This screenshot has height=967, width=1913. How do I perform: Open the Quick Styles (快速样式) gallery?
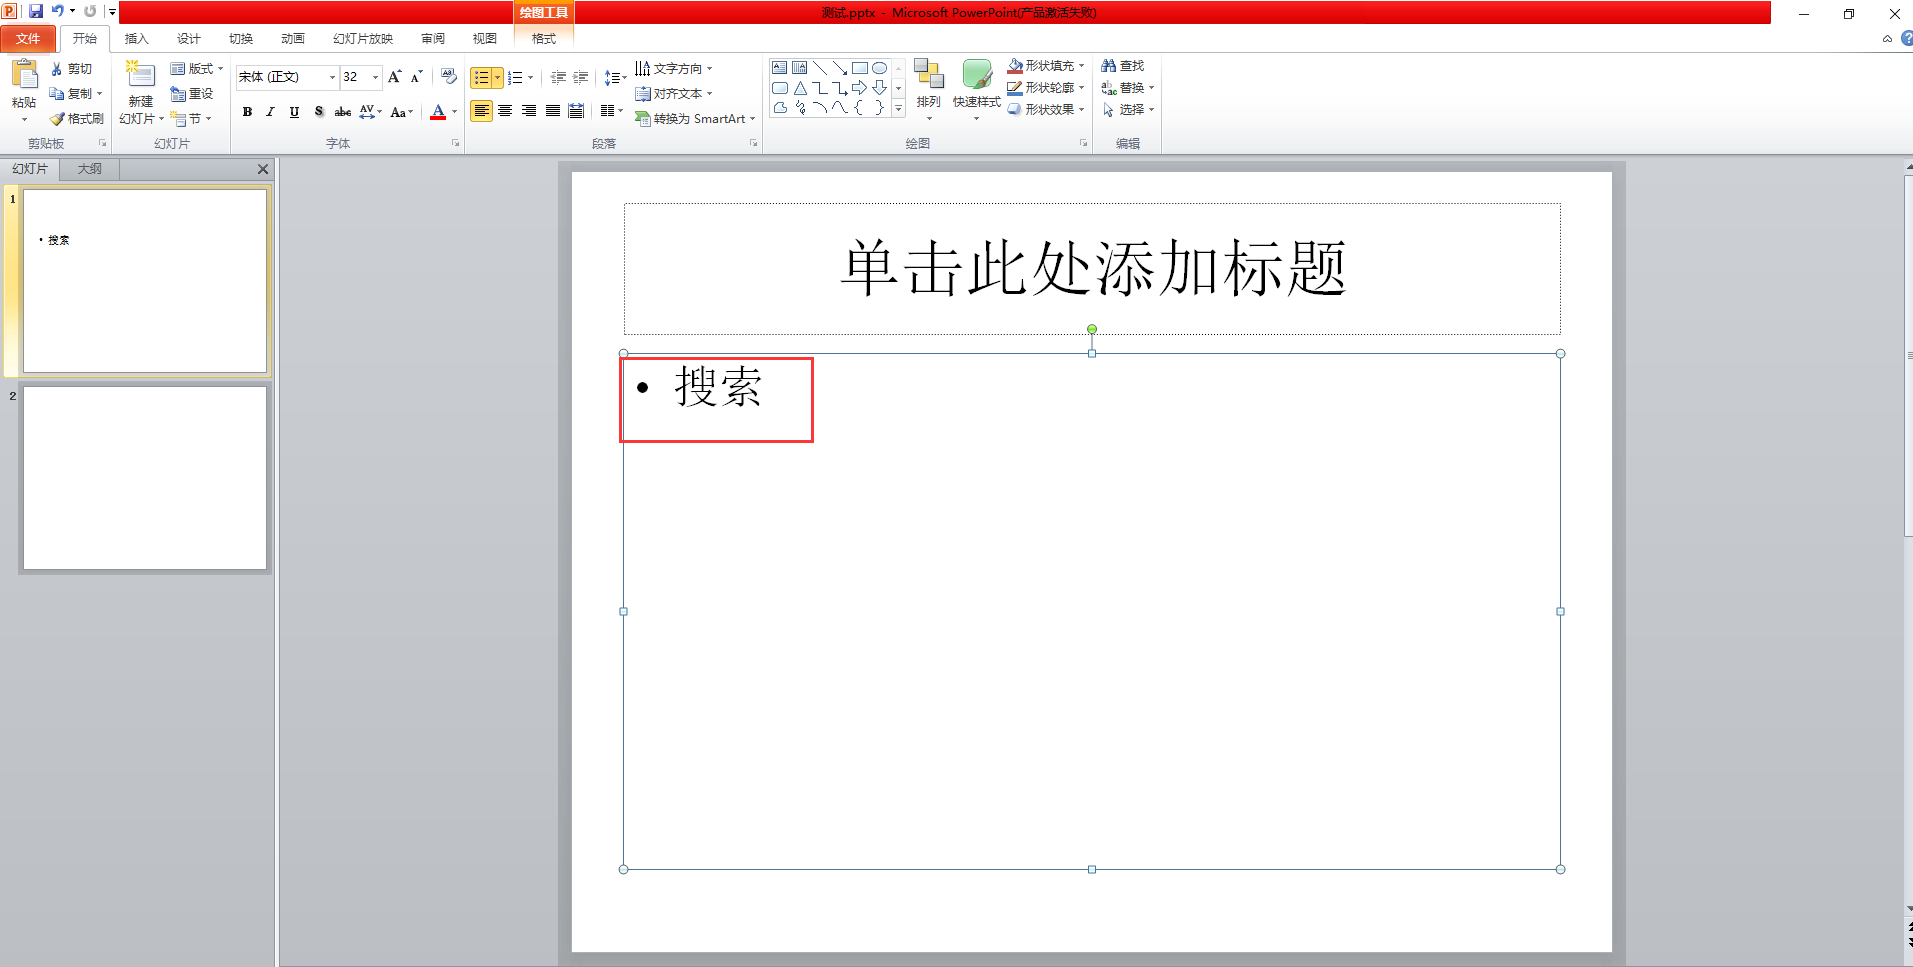977,90
